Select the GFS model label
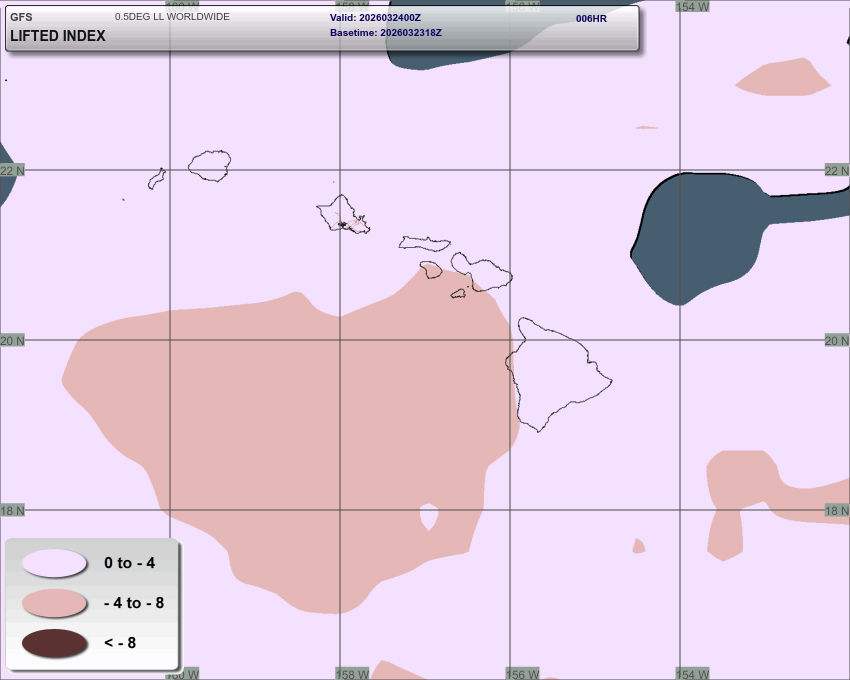The height and width of the screenshot is (680, 850). point(21,17)
